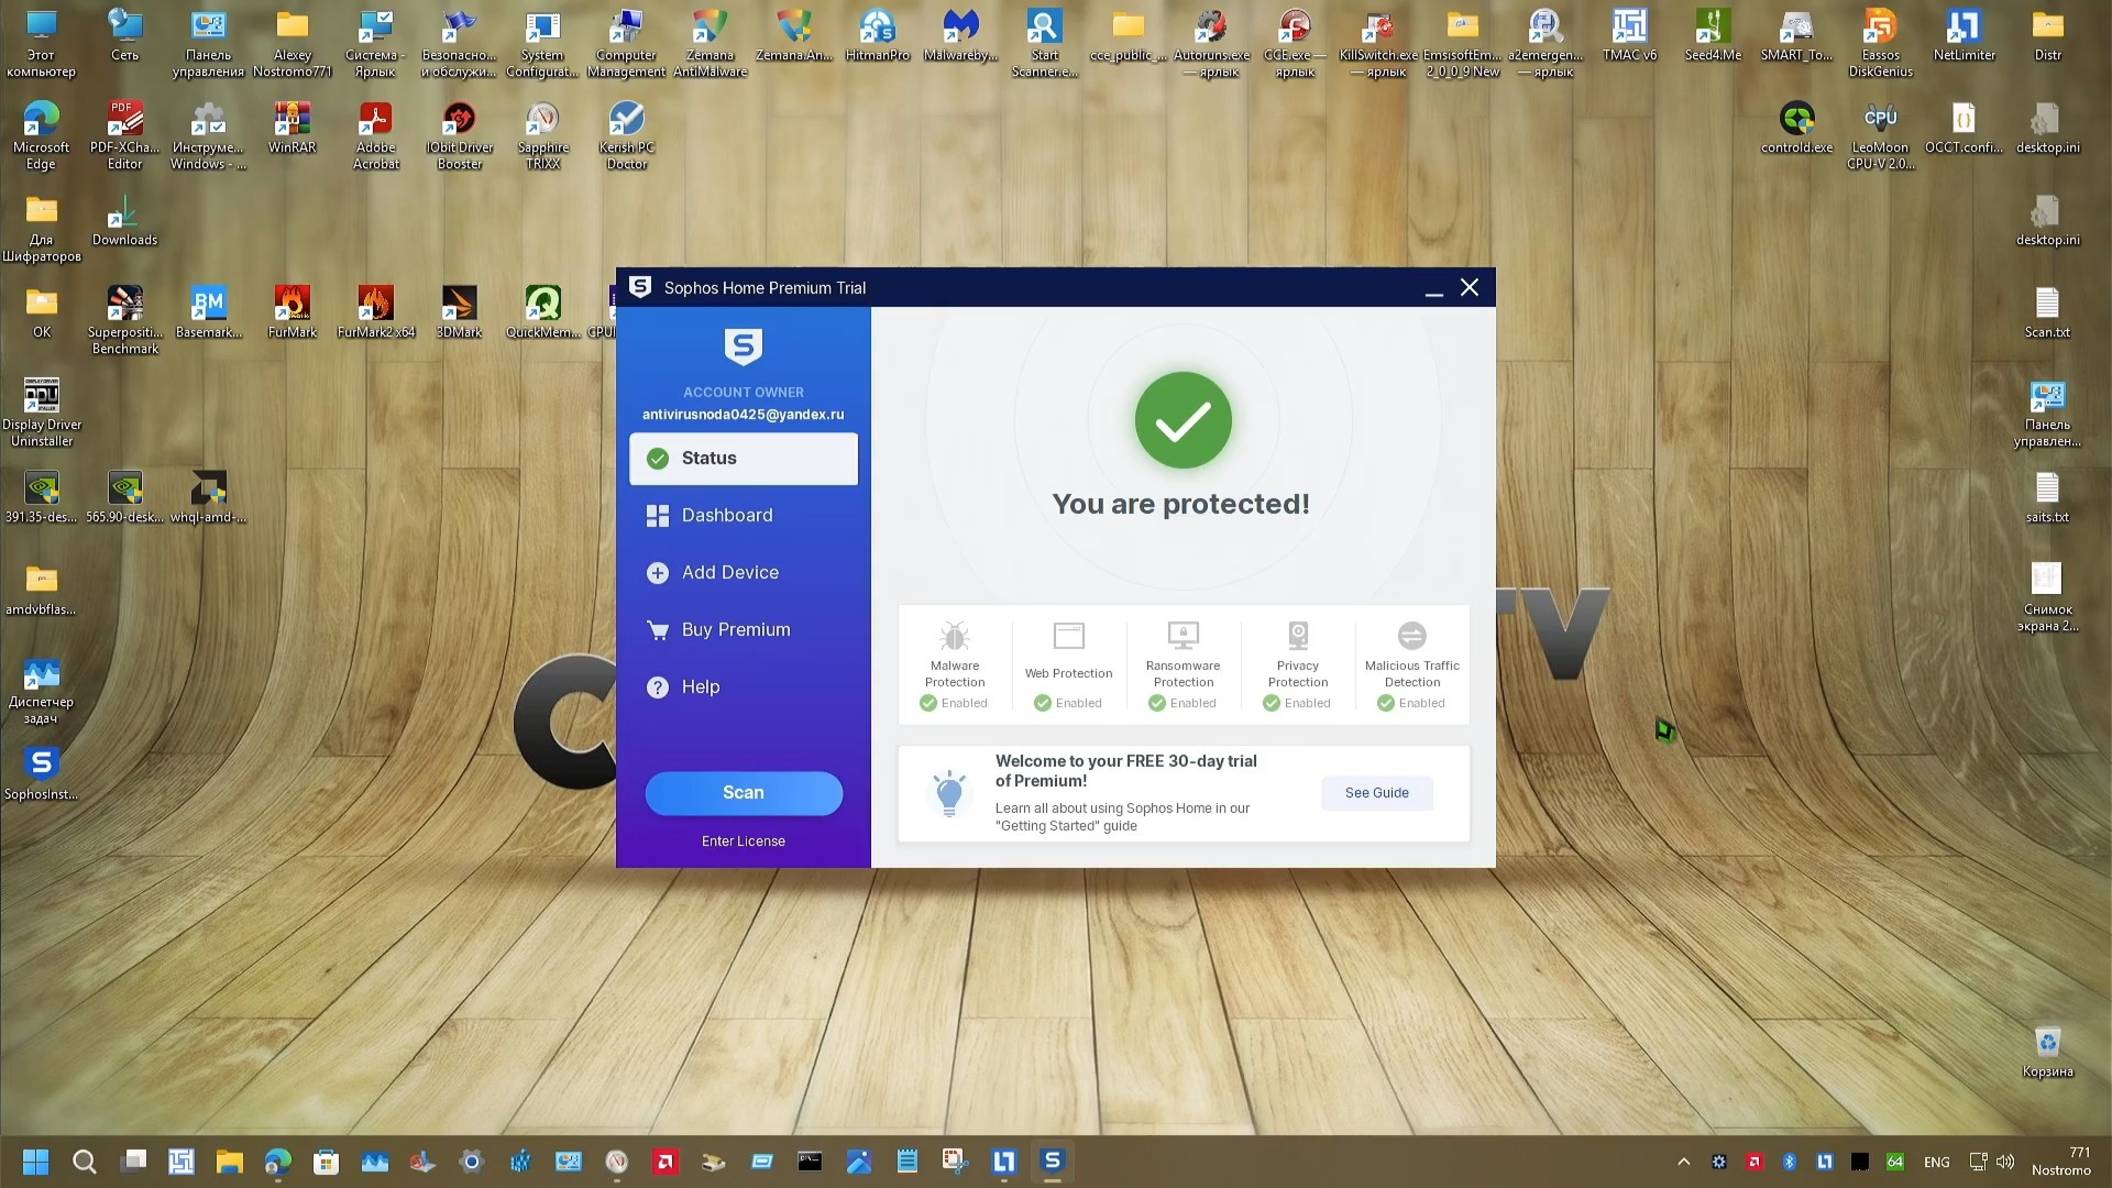Toggle Web Protection Enabled status
The height and width of the screenshot is (1188, 2112).
coord(1067,702)
